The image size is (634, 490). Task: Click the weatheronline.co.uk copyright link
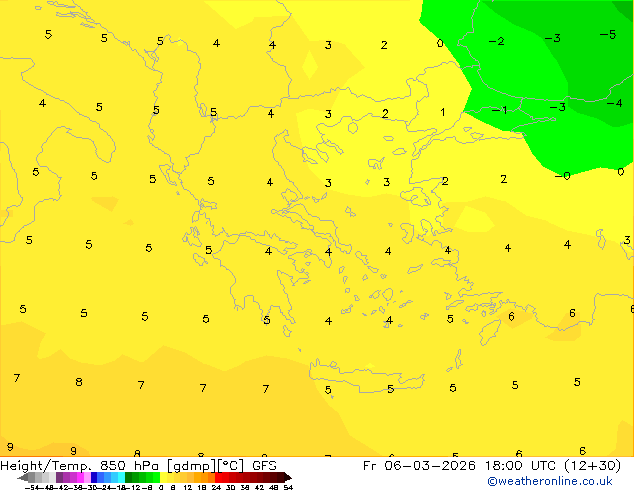click(550, 481)
